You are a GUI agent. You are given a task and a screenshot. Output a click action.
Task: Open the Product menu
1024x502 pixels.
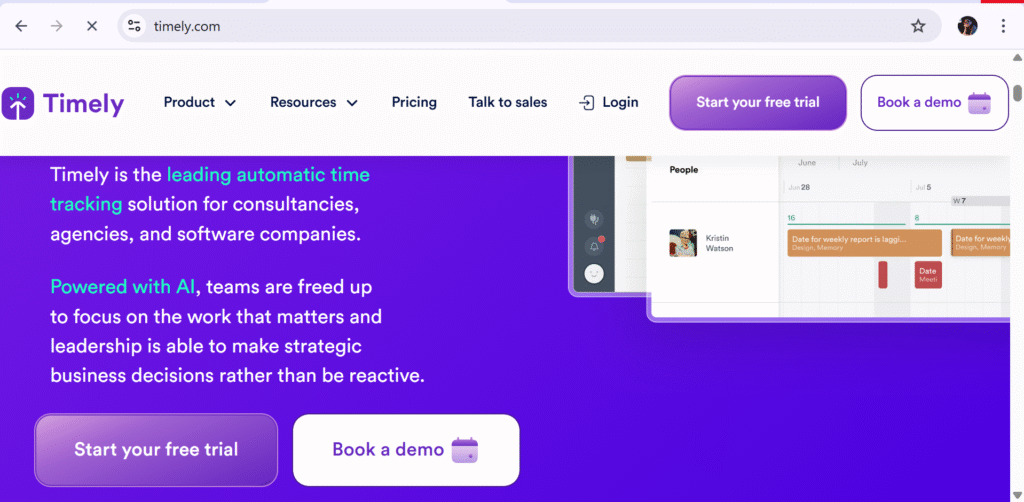pyautogui.click(x=199, y=102)
